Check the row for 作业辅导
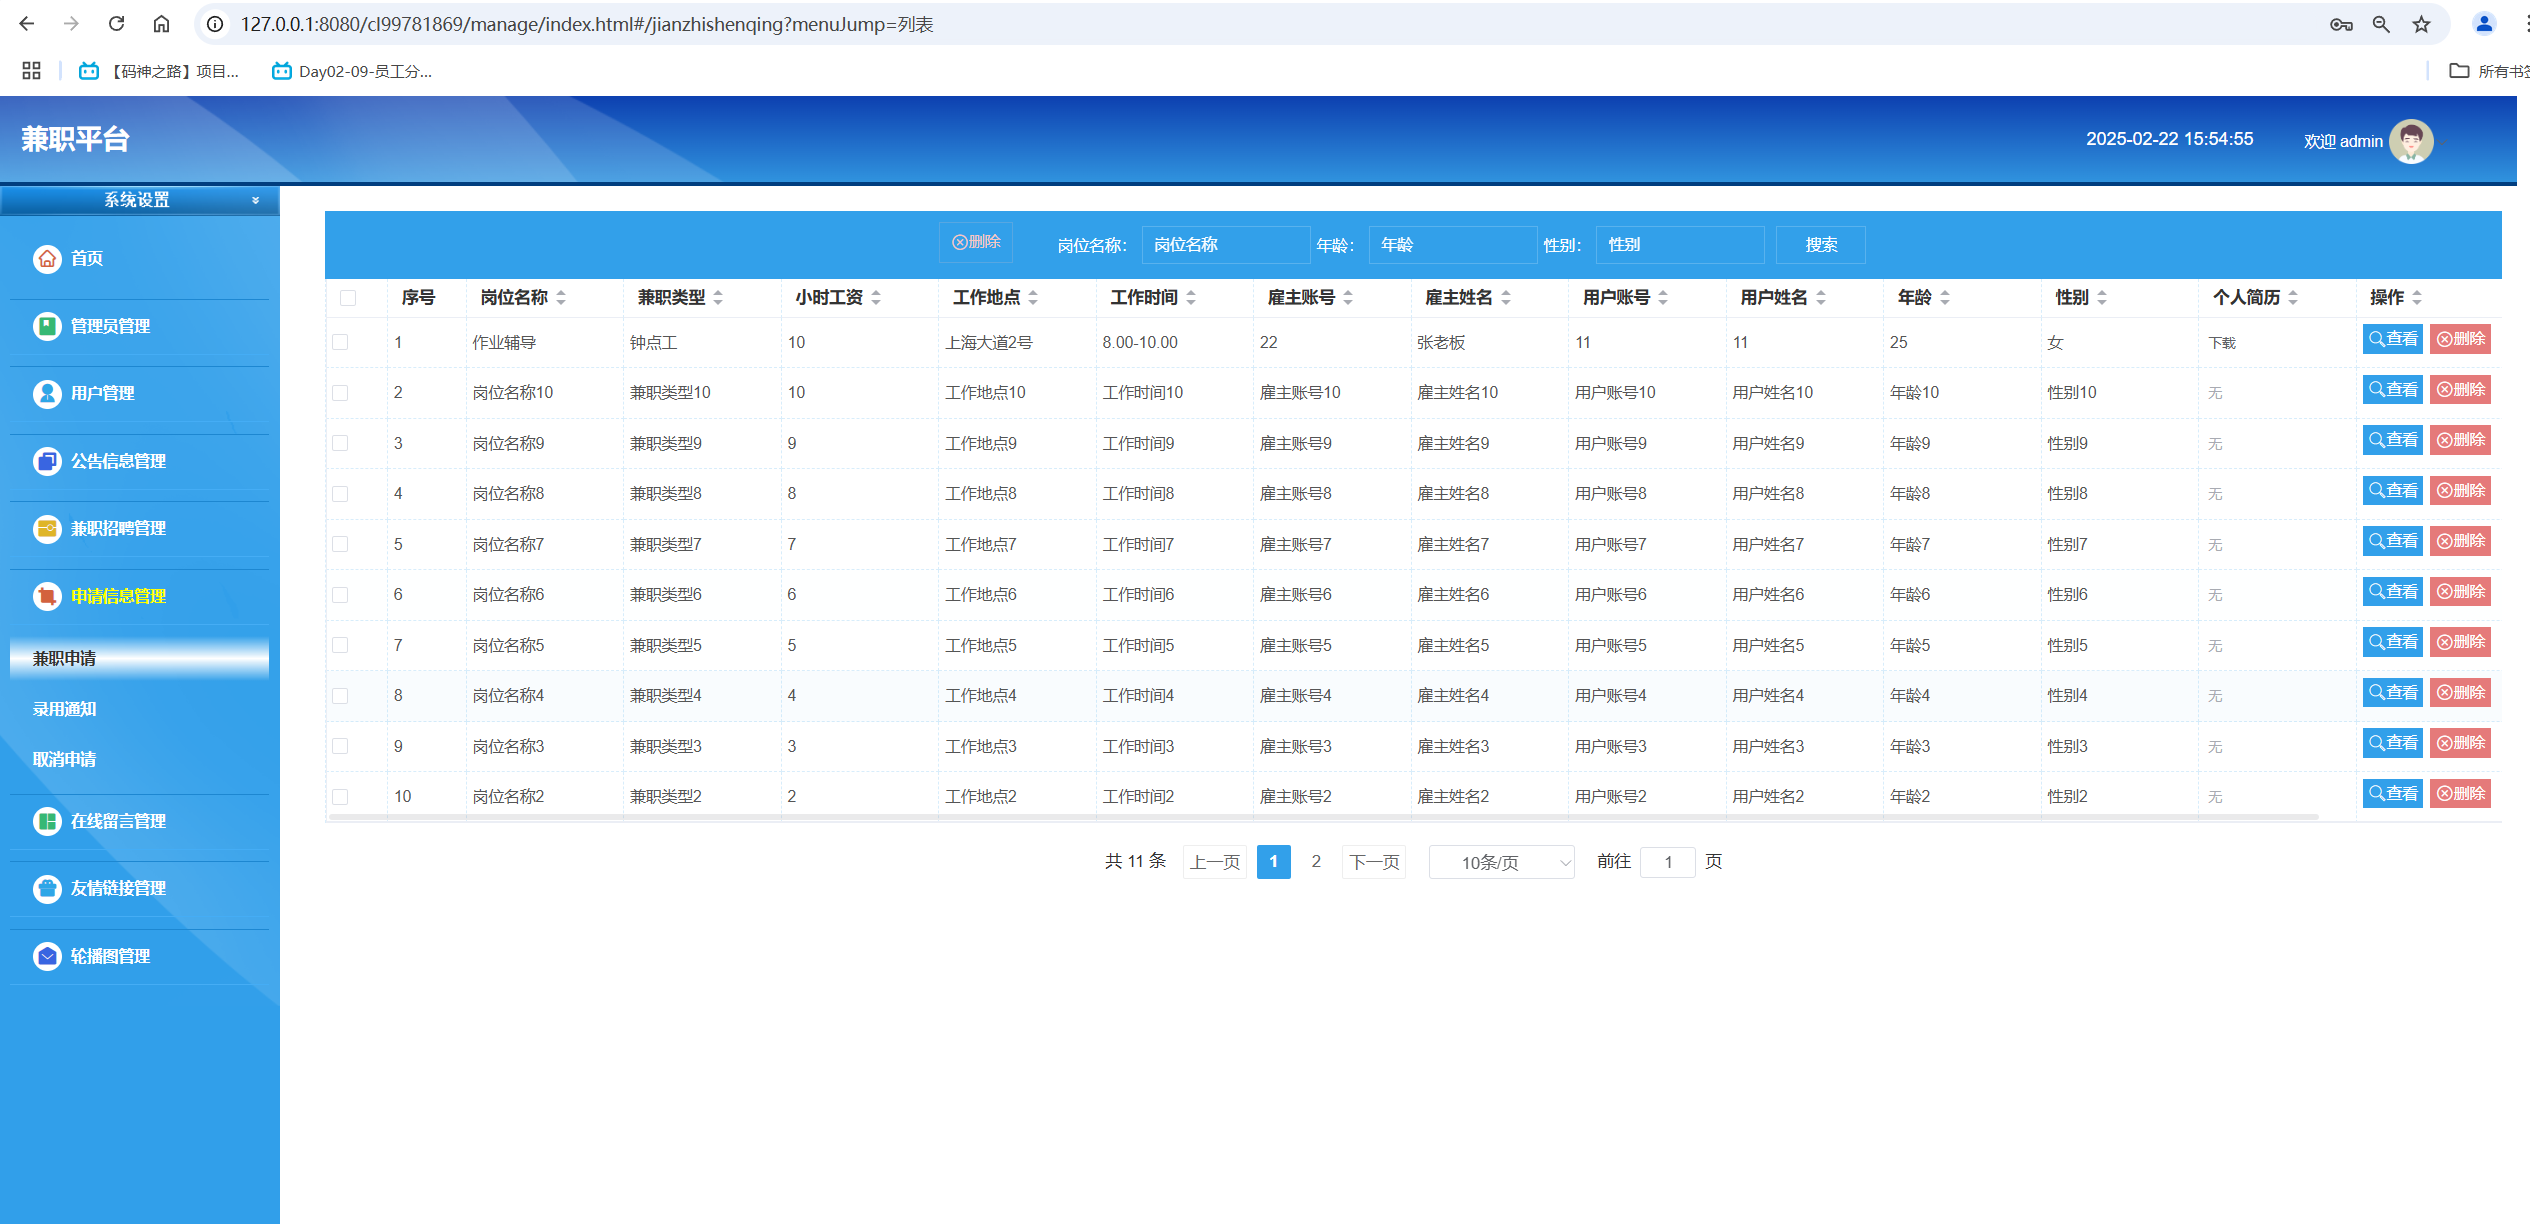 coord(340,342)
